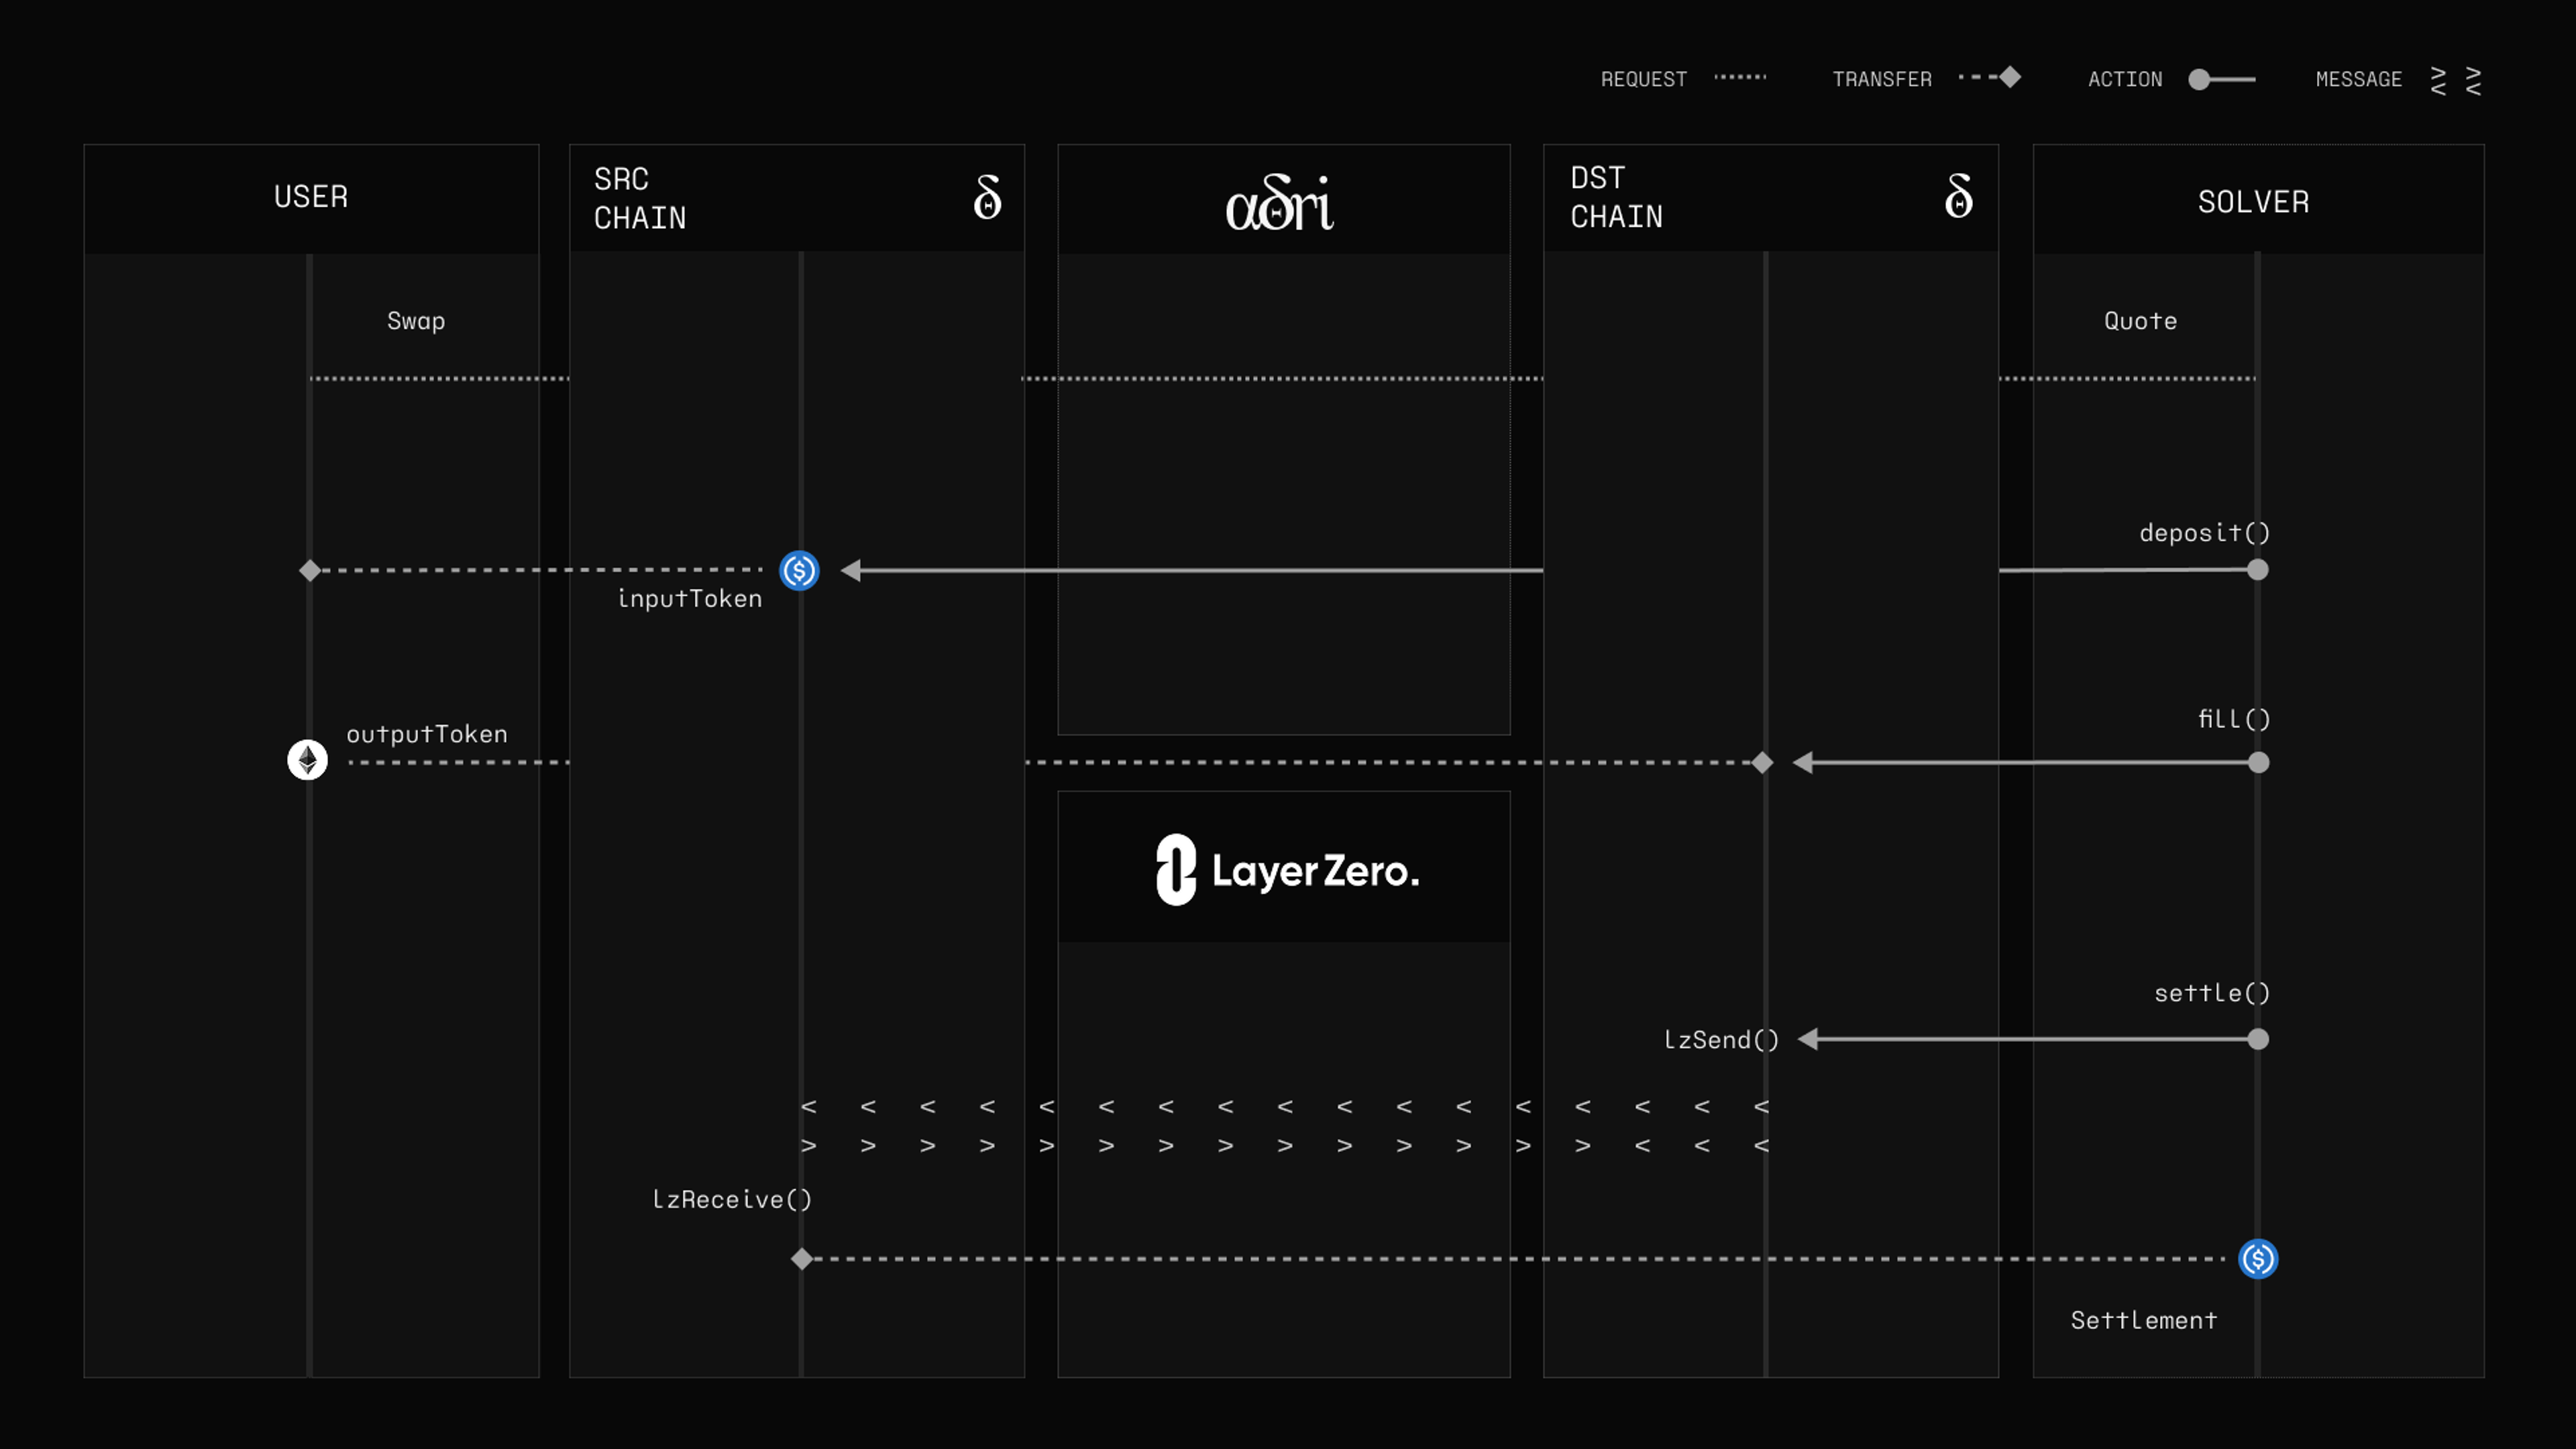Click the LayerZero logo
Viewport: 2576px width, 1449px height.
pos(1287,870)
